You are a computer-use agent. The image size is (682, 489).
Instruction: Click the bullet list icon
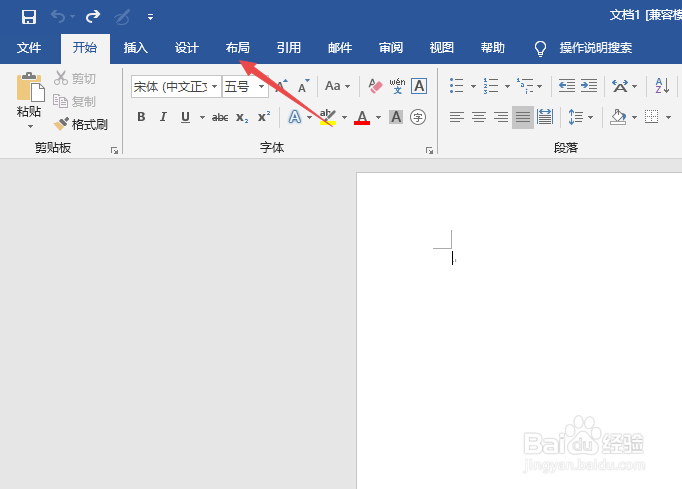pos(457,86)
